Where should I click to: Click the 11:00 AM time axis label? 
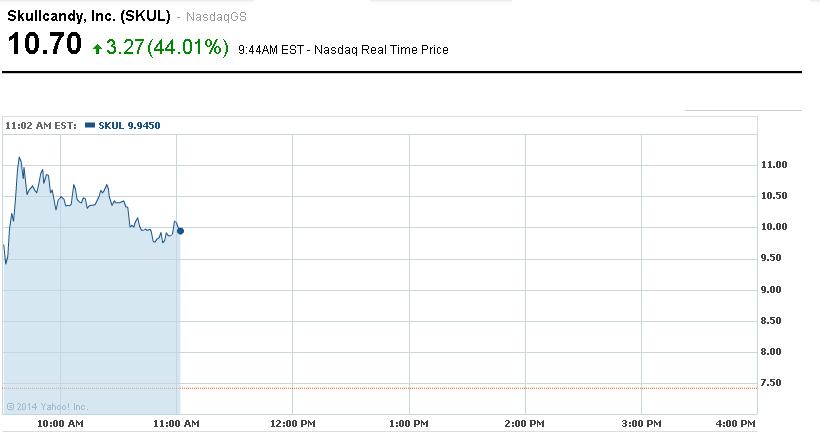[176, 424]
